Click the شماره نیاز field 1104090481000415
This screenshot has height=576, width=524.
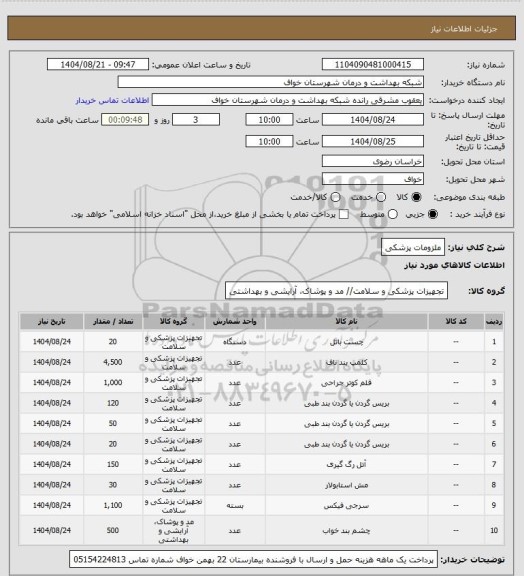pos(373,64)
